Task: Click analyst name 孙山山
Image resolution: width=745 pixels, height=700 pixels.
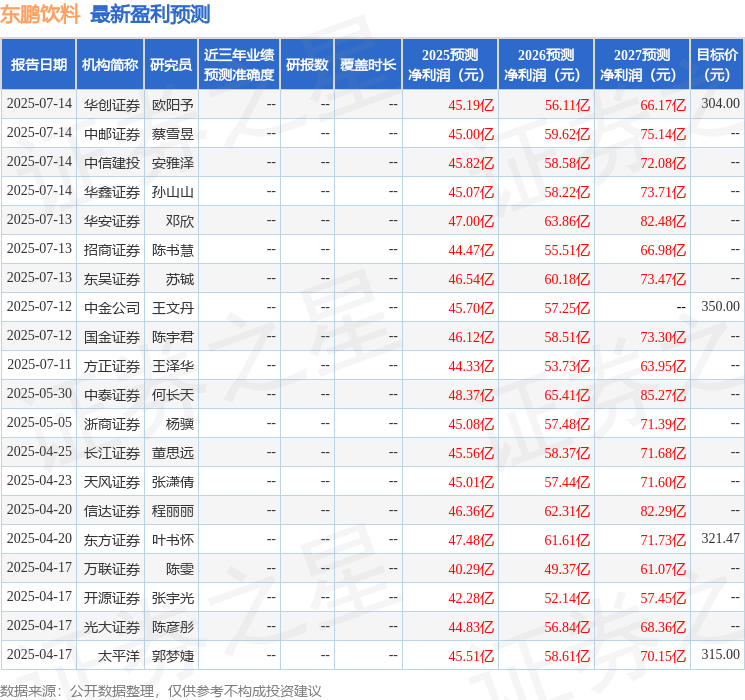Action: [x=172, y=192]
